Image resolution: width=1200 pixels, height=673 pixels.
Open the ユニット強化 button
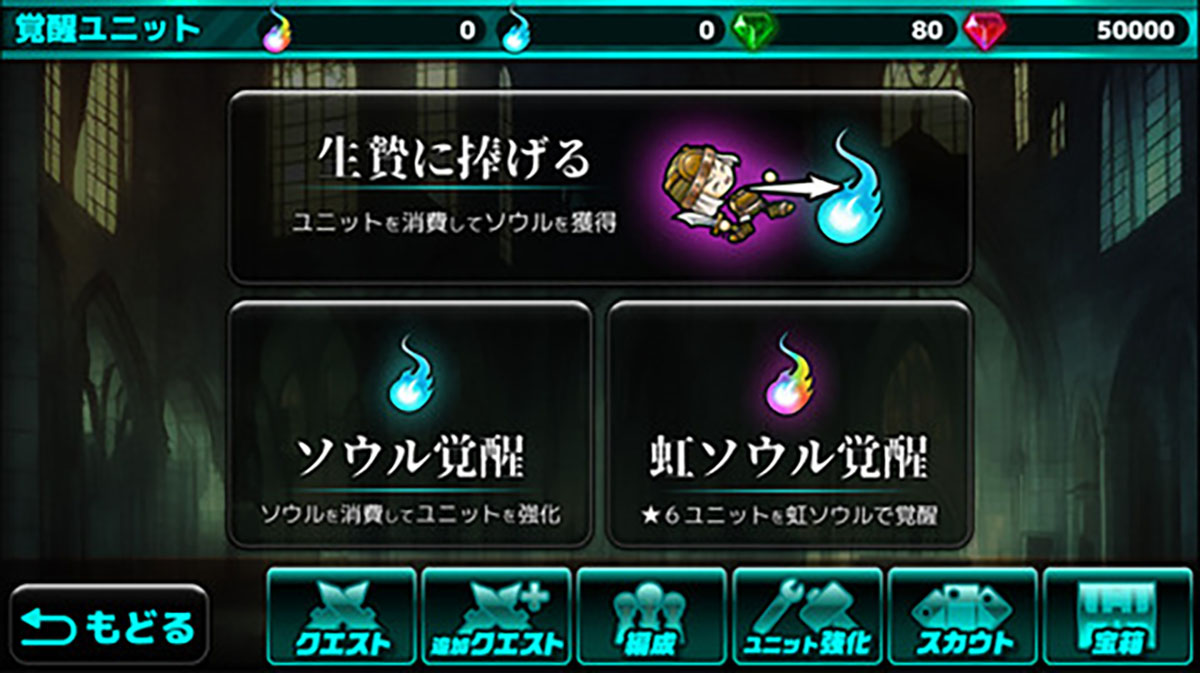807,618
